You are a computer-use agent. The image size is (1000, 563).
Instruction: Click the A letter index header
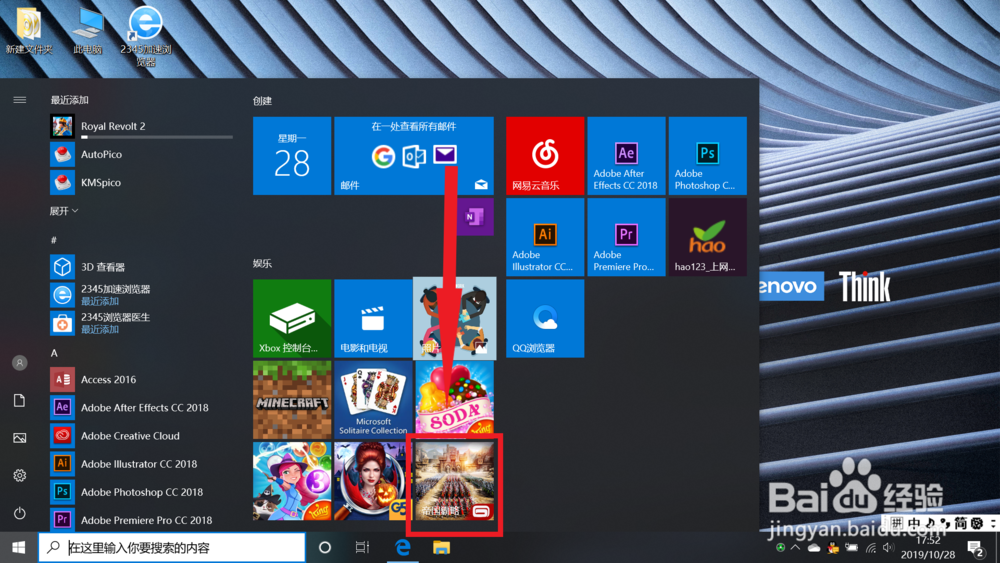coord(54,353)
